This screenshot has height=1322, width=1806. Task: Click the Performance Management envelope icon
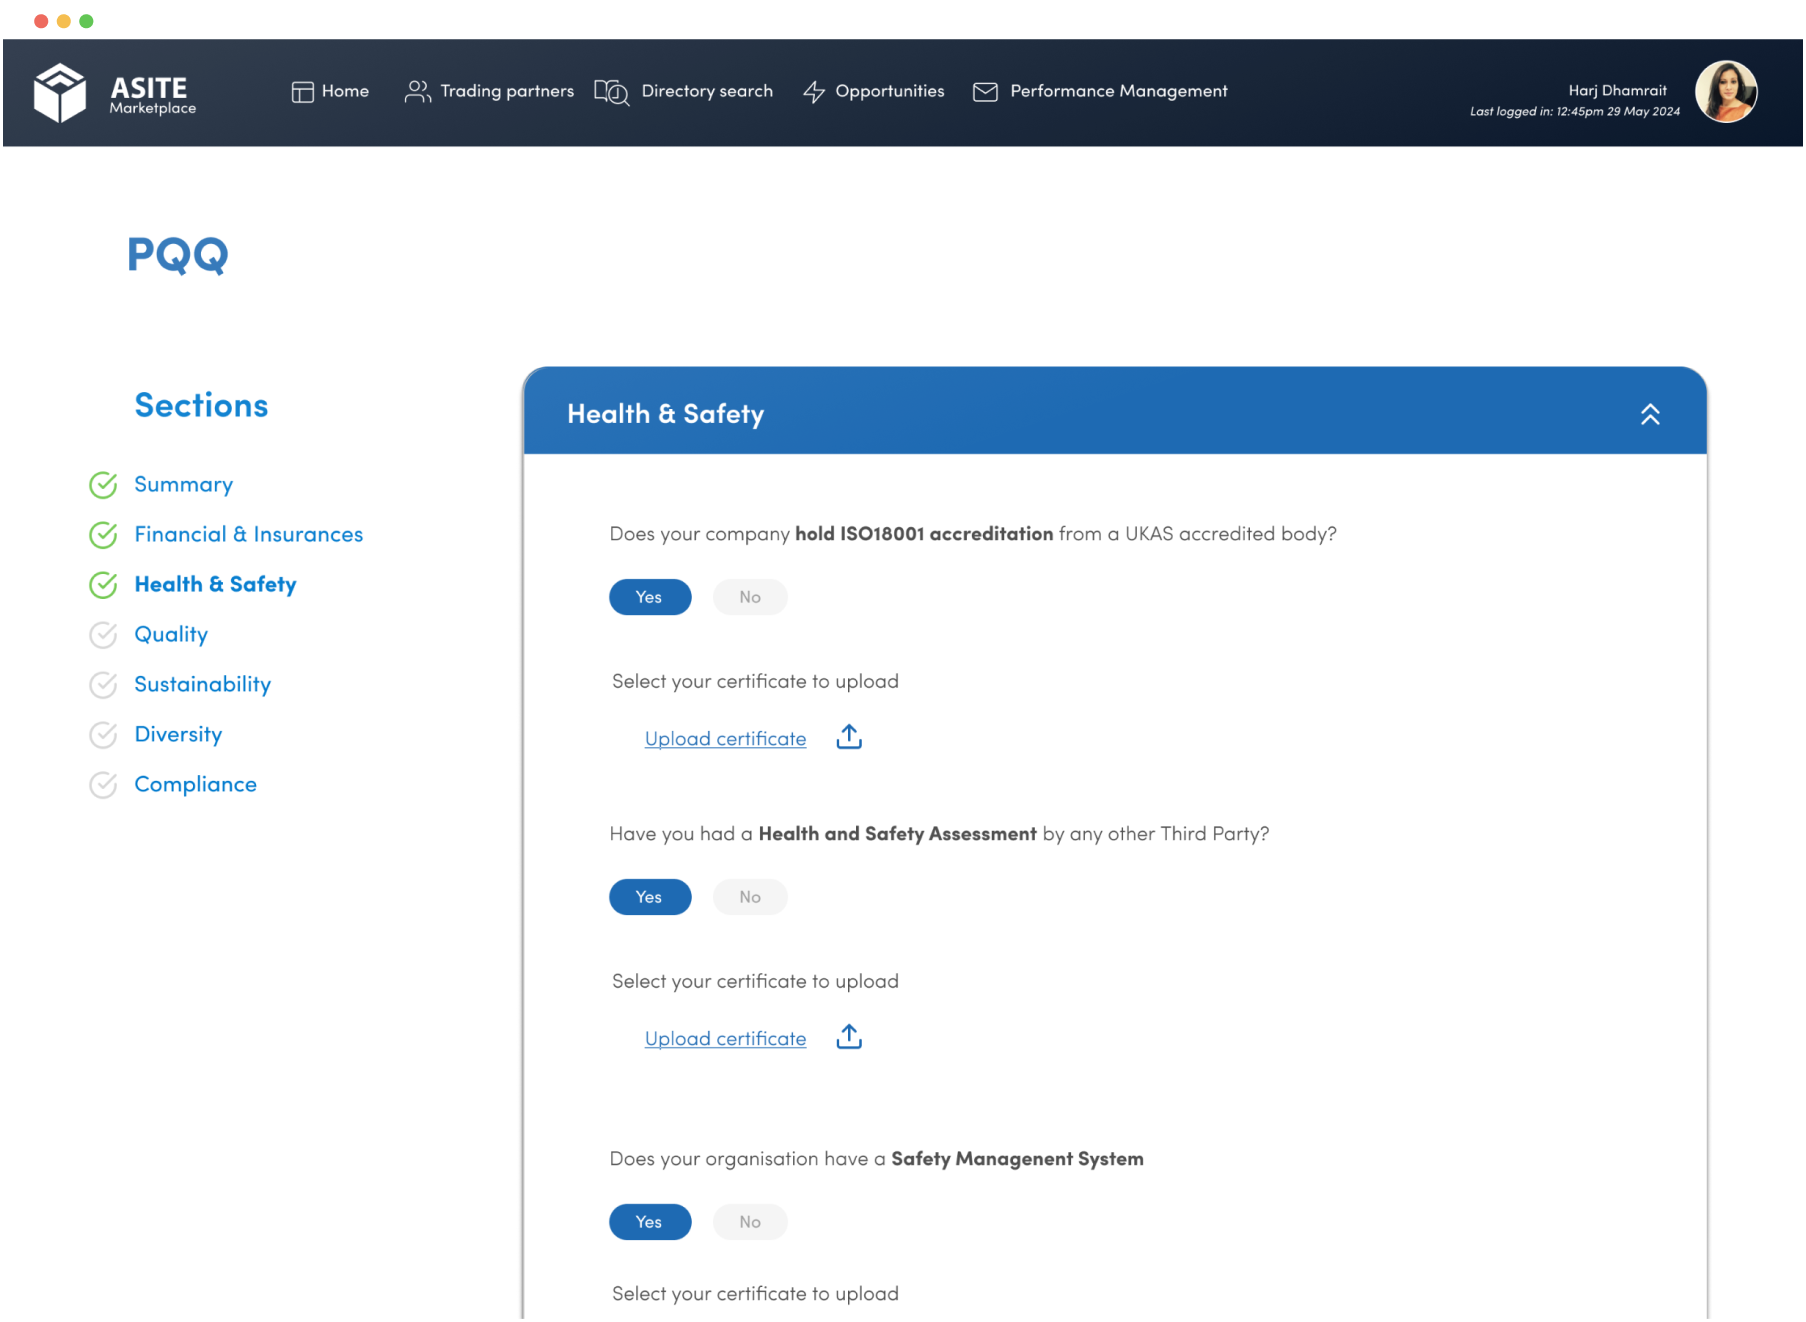pyautogui.click(x=985, y=92)
